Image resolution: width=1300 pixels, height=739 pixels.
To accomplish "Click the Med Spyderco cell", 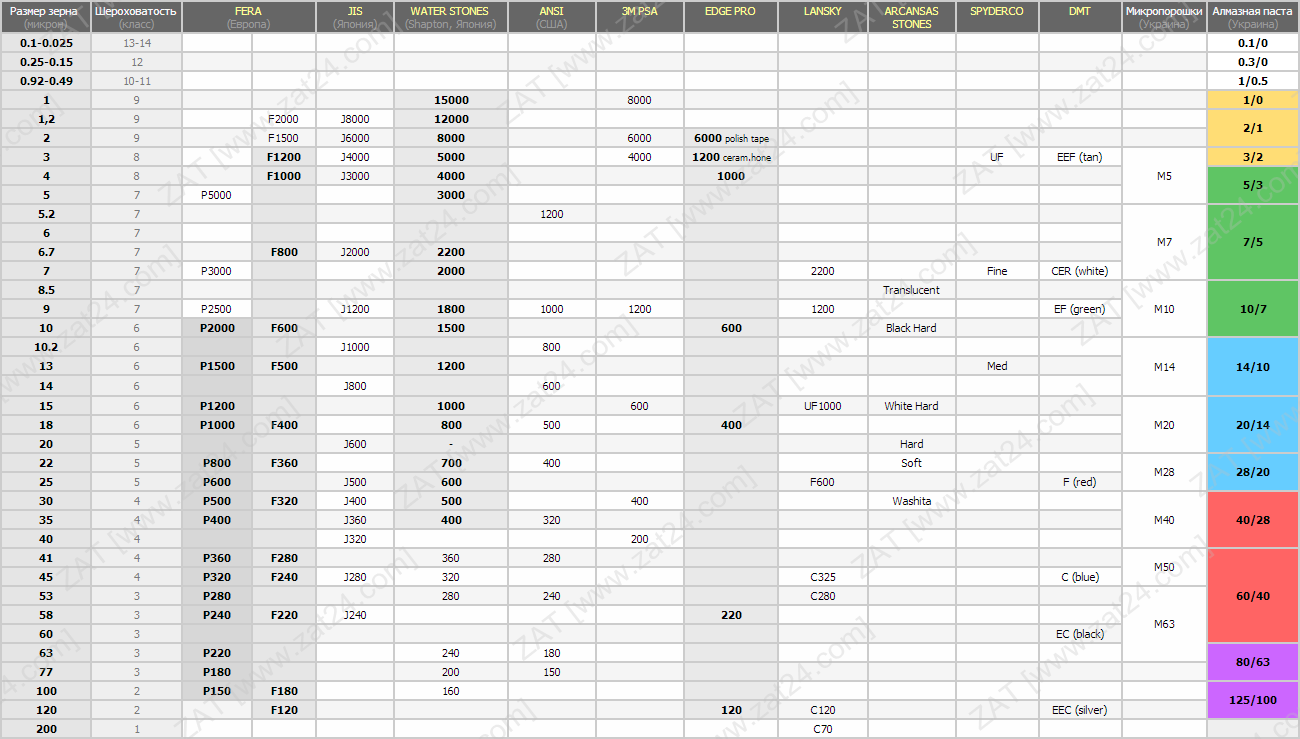I will point(997,366).
